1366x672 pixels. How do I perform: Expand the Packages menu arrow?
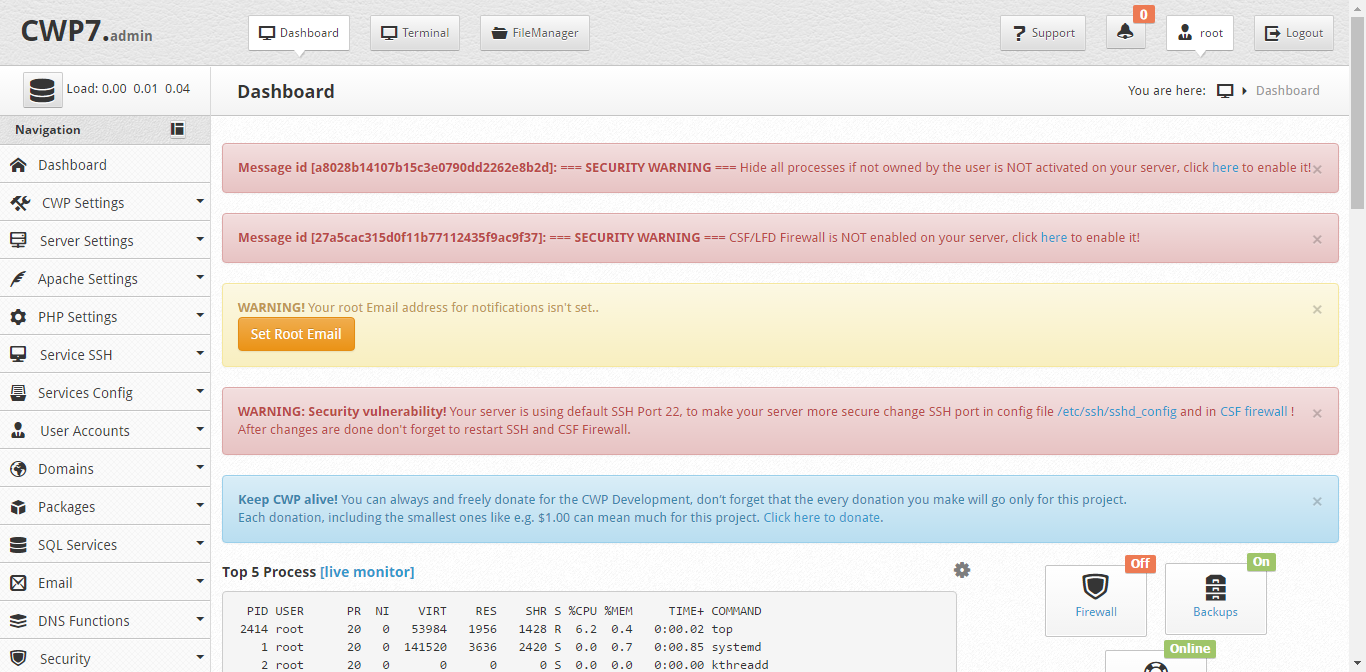tap(200, 505)
